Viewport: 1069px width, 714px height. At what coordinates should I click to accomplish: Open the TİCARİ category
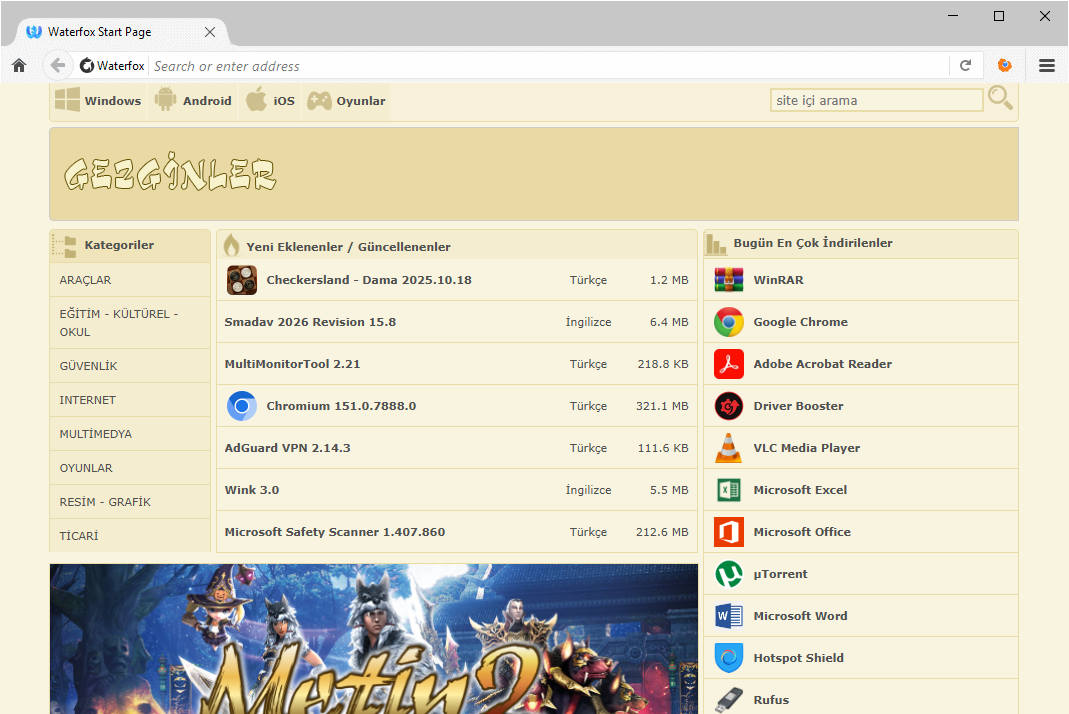[130, 535]
